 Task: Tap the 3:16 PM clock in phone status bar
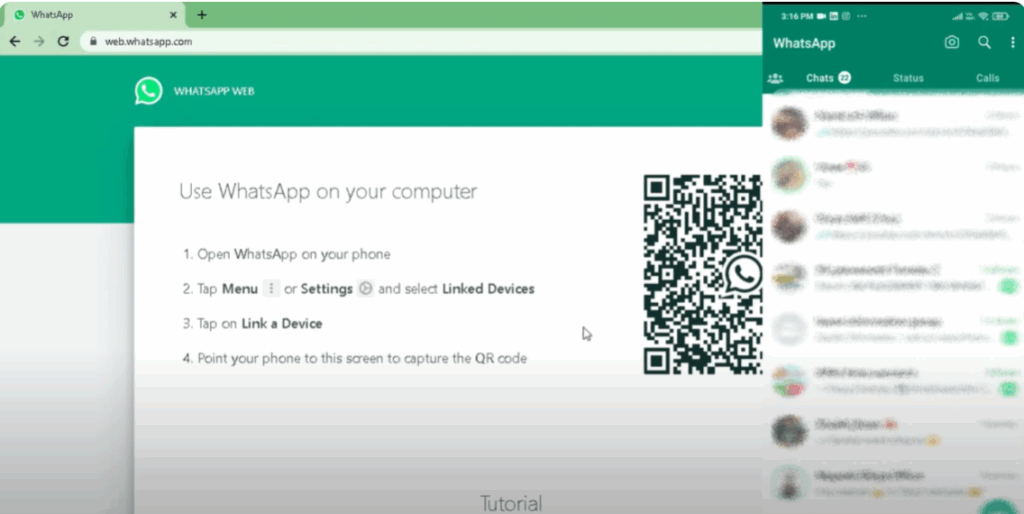click(x=797, y=16)
